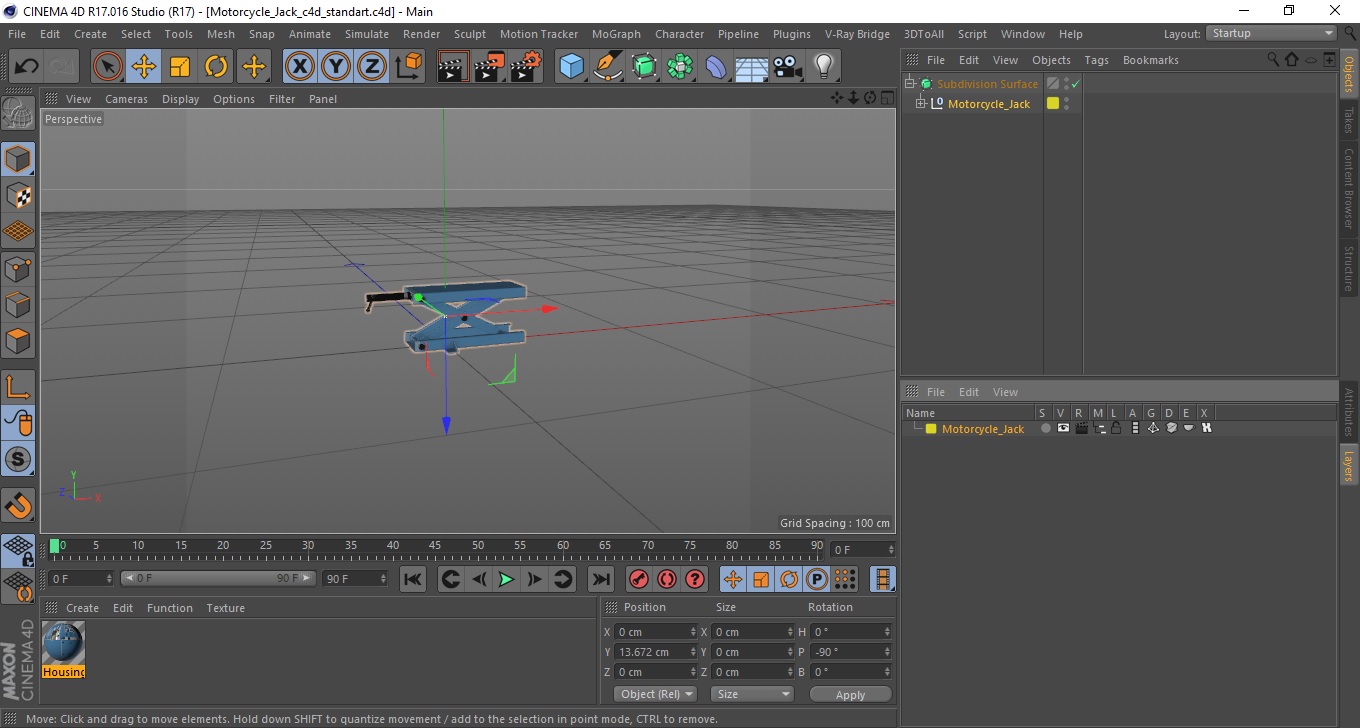Go to start of animation
Viewport: 1360px width, 728px height.
coord(413,579)
